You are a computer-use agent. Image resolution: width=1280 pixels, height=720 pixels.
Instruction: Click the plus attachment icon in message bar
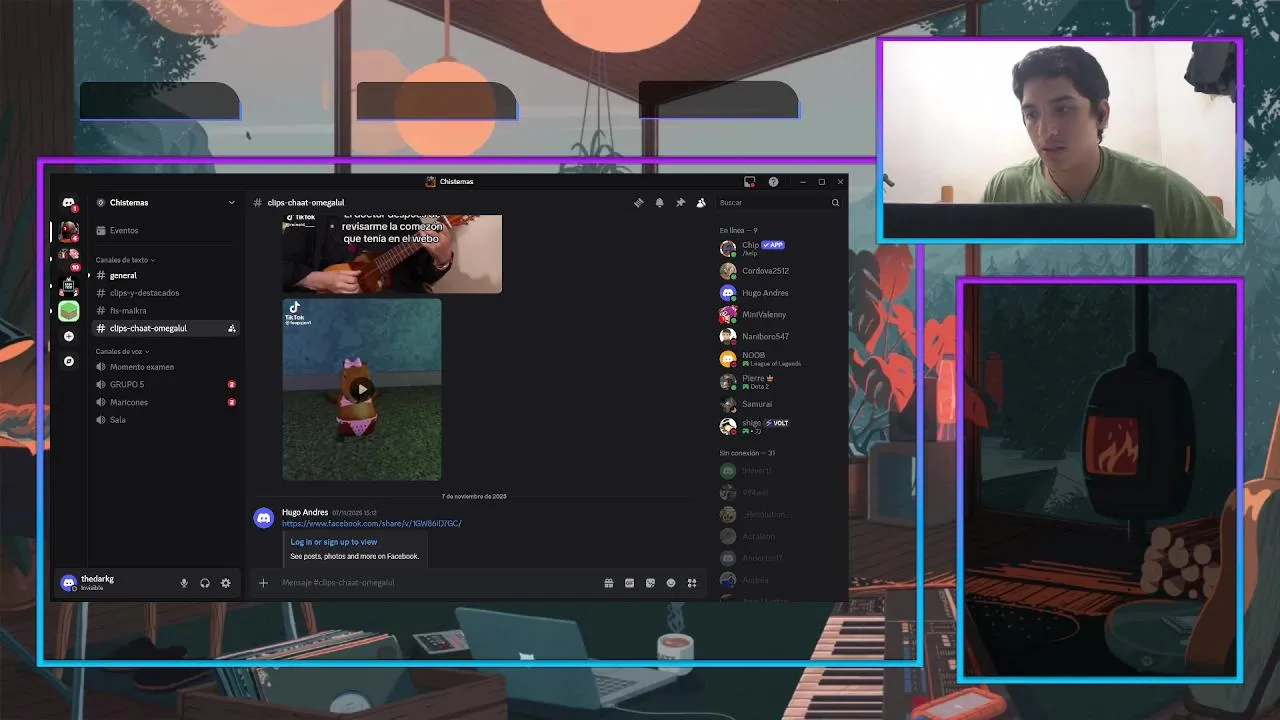pyautogui.click(x=264, y=583)
